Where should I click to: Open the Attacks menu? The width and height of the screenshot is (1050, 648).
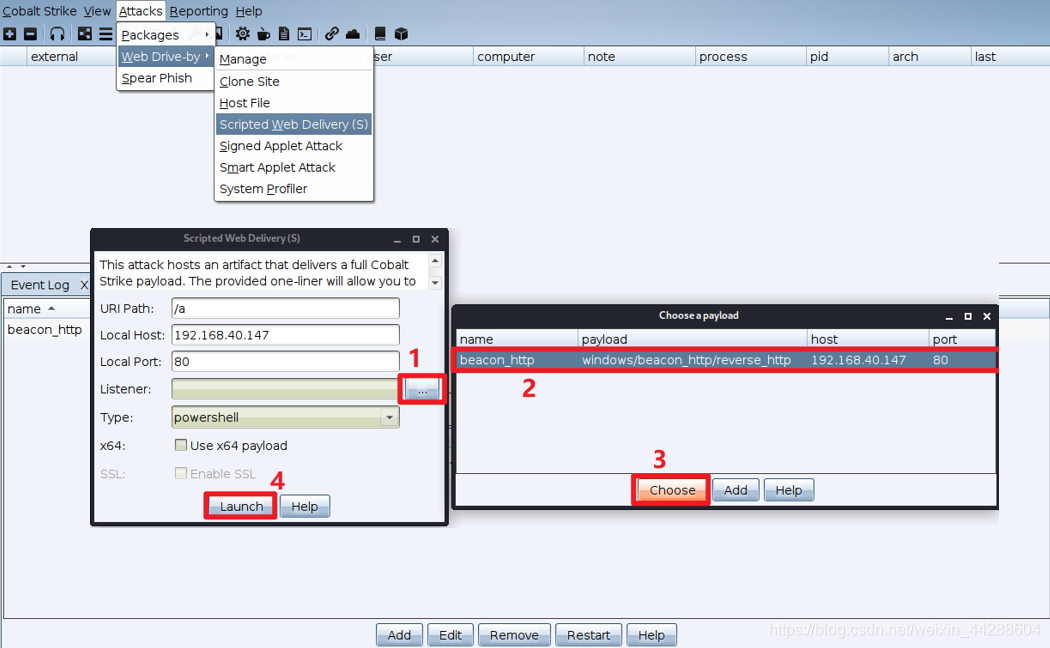click(x=141, y=11)
